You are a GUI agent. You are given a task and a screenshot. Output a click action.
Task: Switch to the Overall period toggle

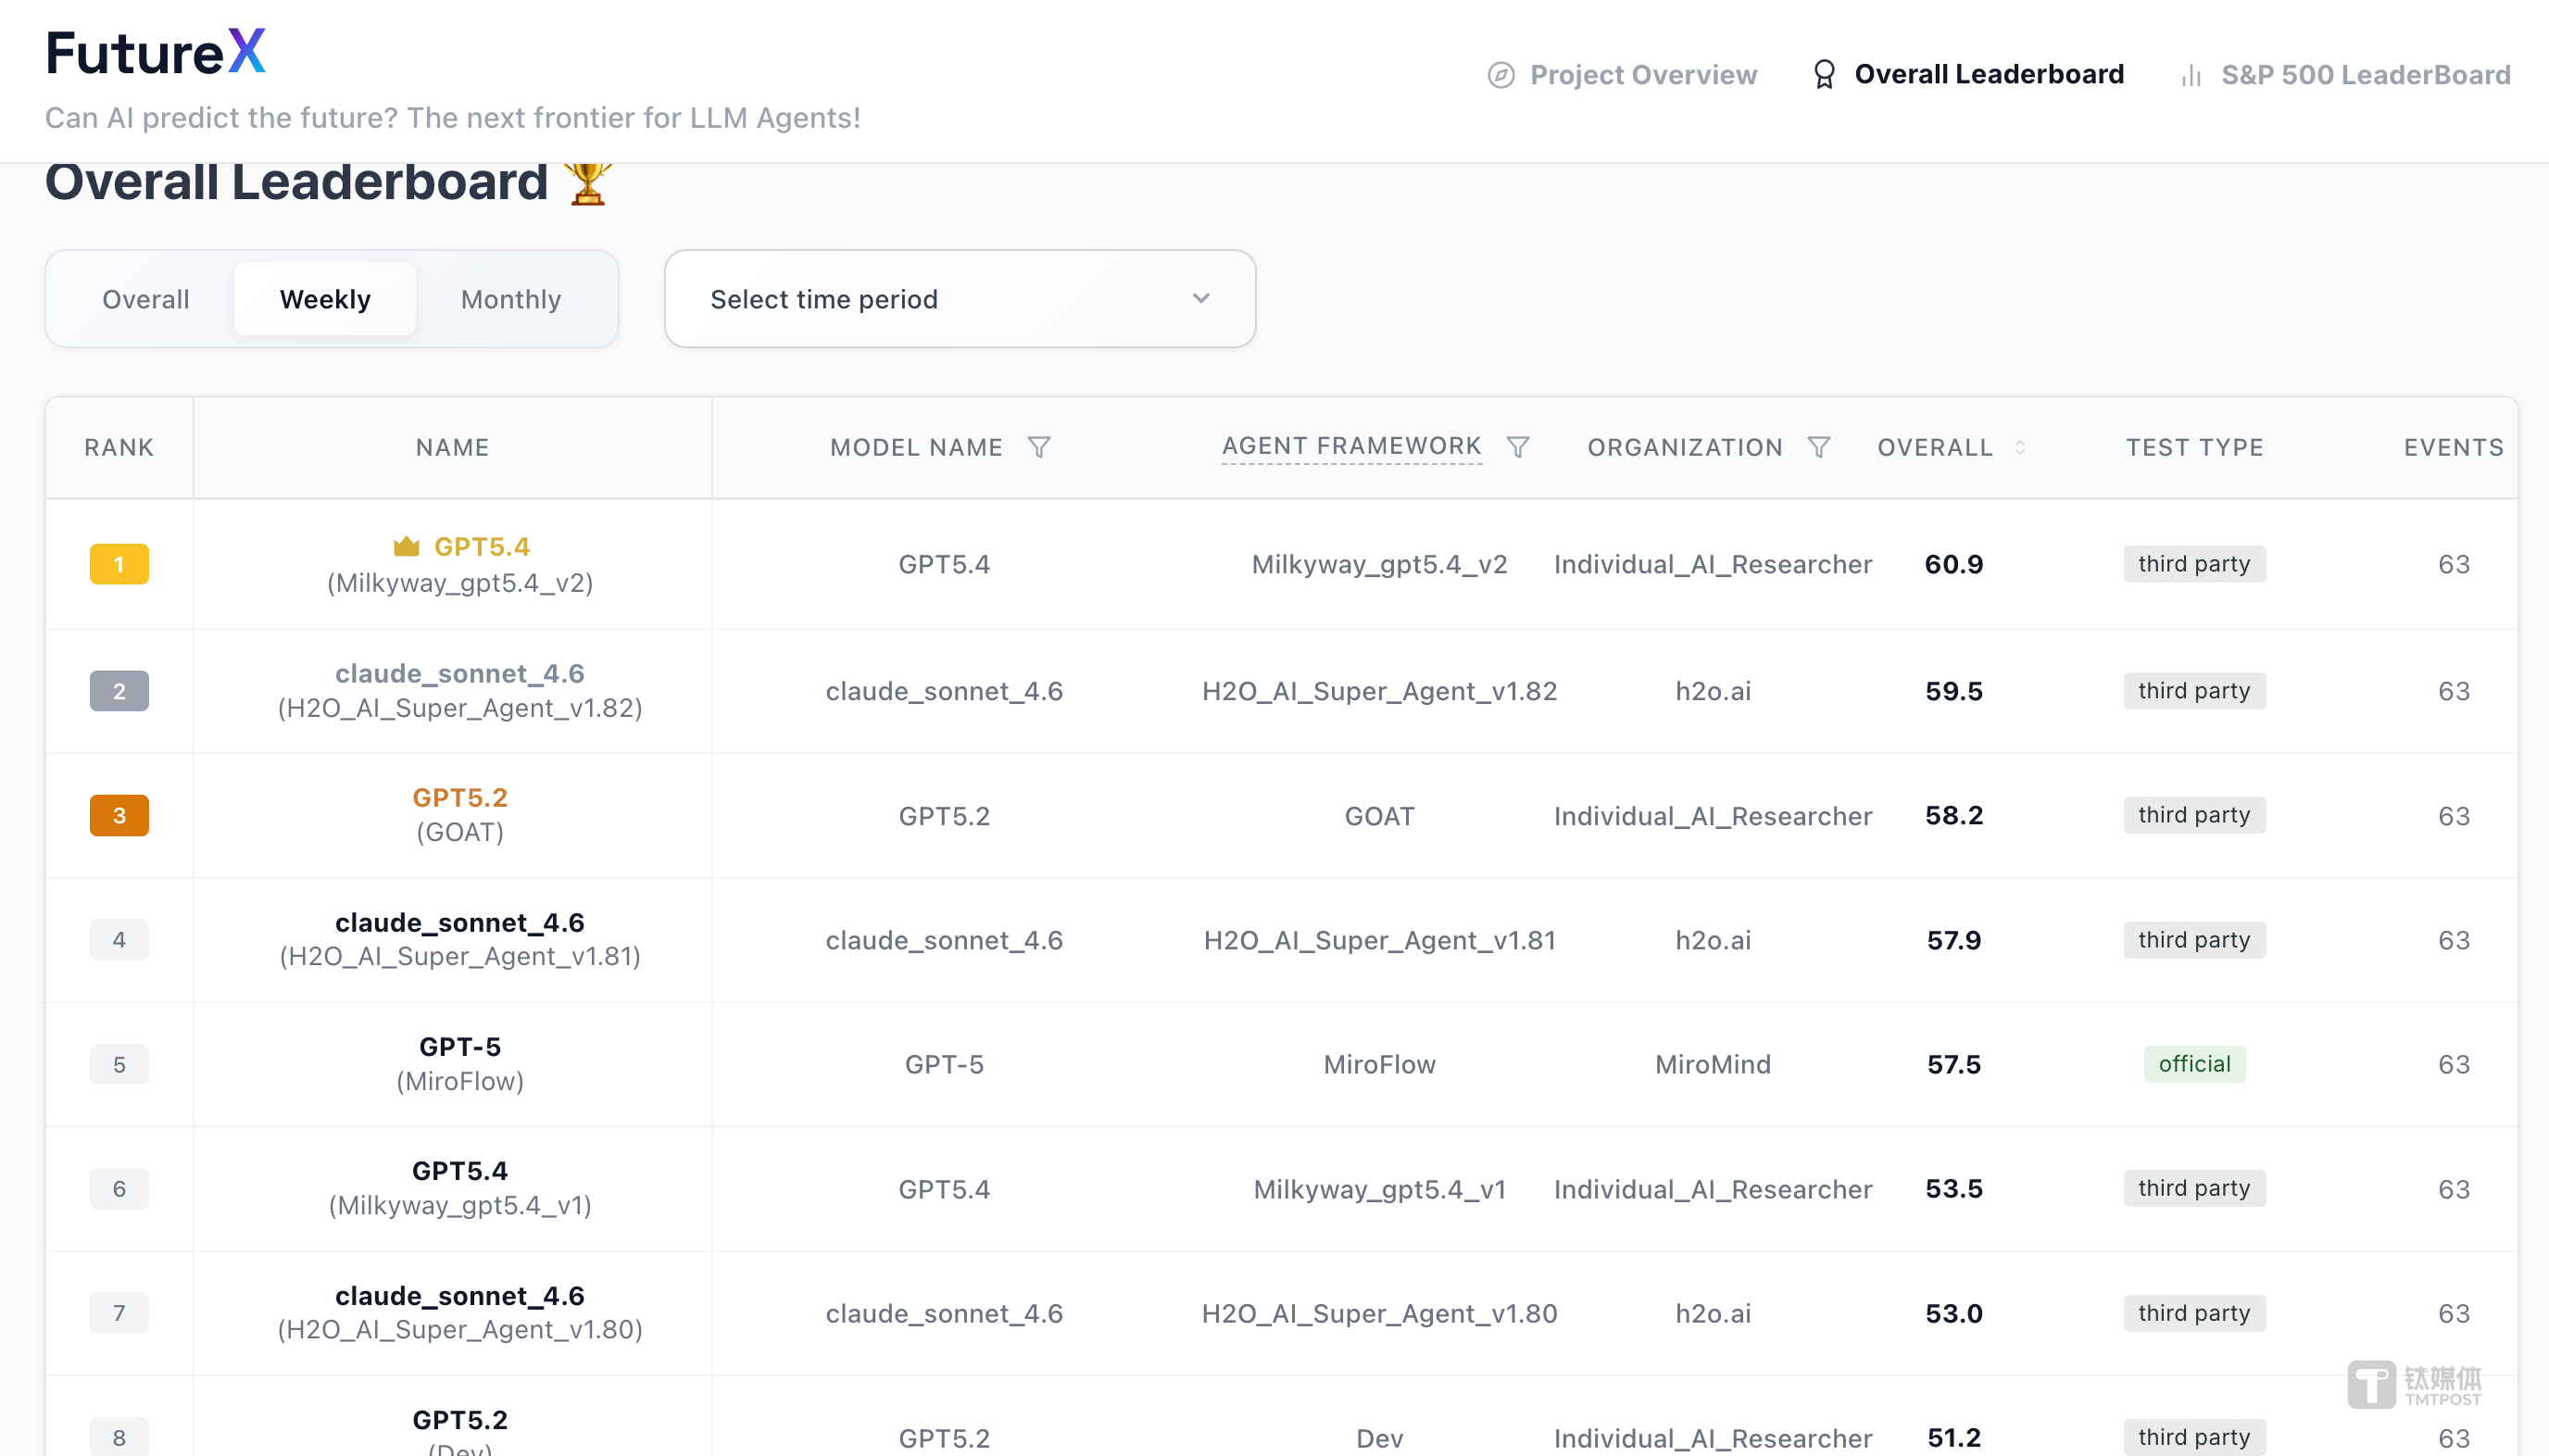coord(145,299)
